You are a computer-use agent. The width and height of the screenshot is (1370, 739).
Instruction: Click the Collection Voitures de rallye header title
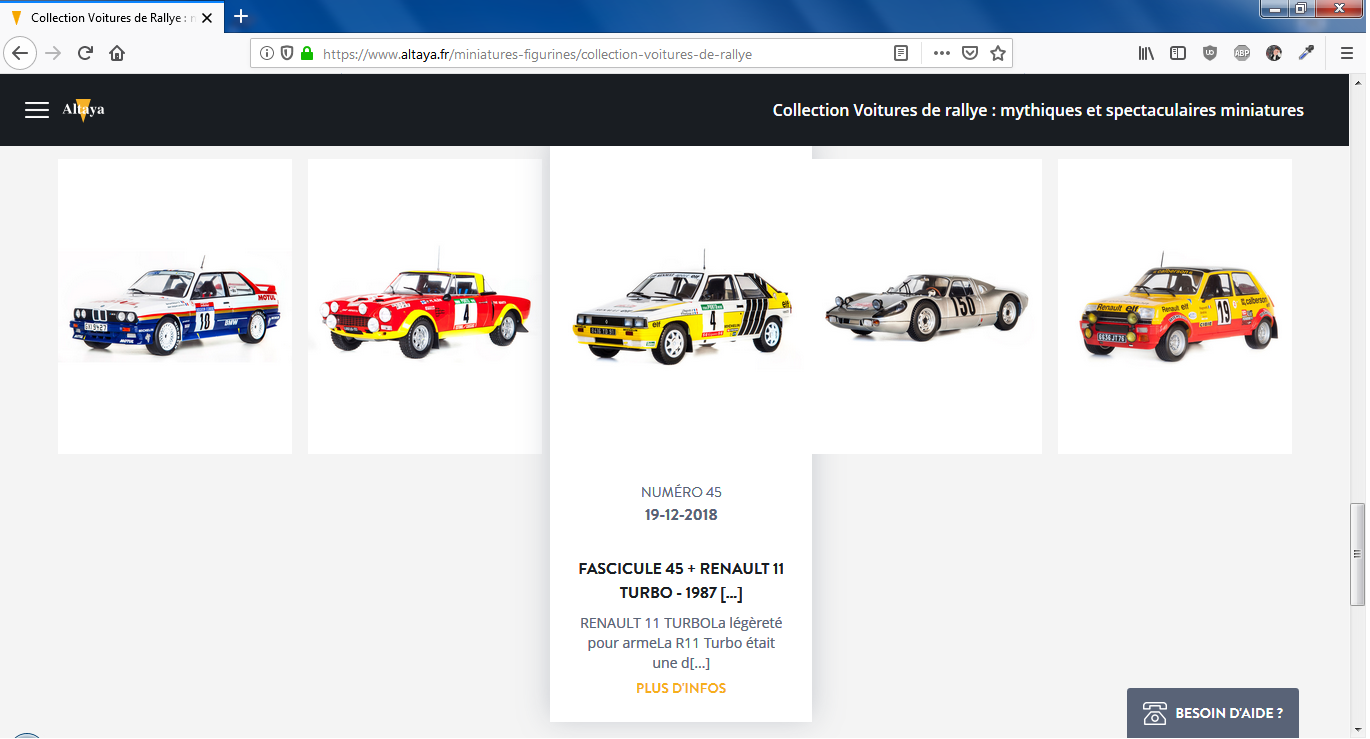point(1038,110)
